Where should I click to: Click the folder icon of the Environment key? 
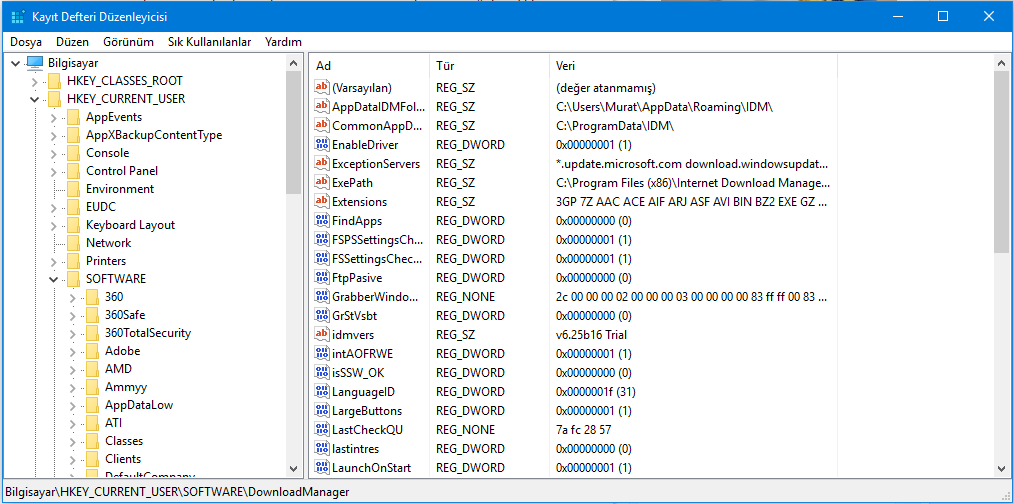pos(74,189)
